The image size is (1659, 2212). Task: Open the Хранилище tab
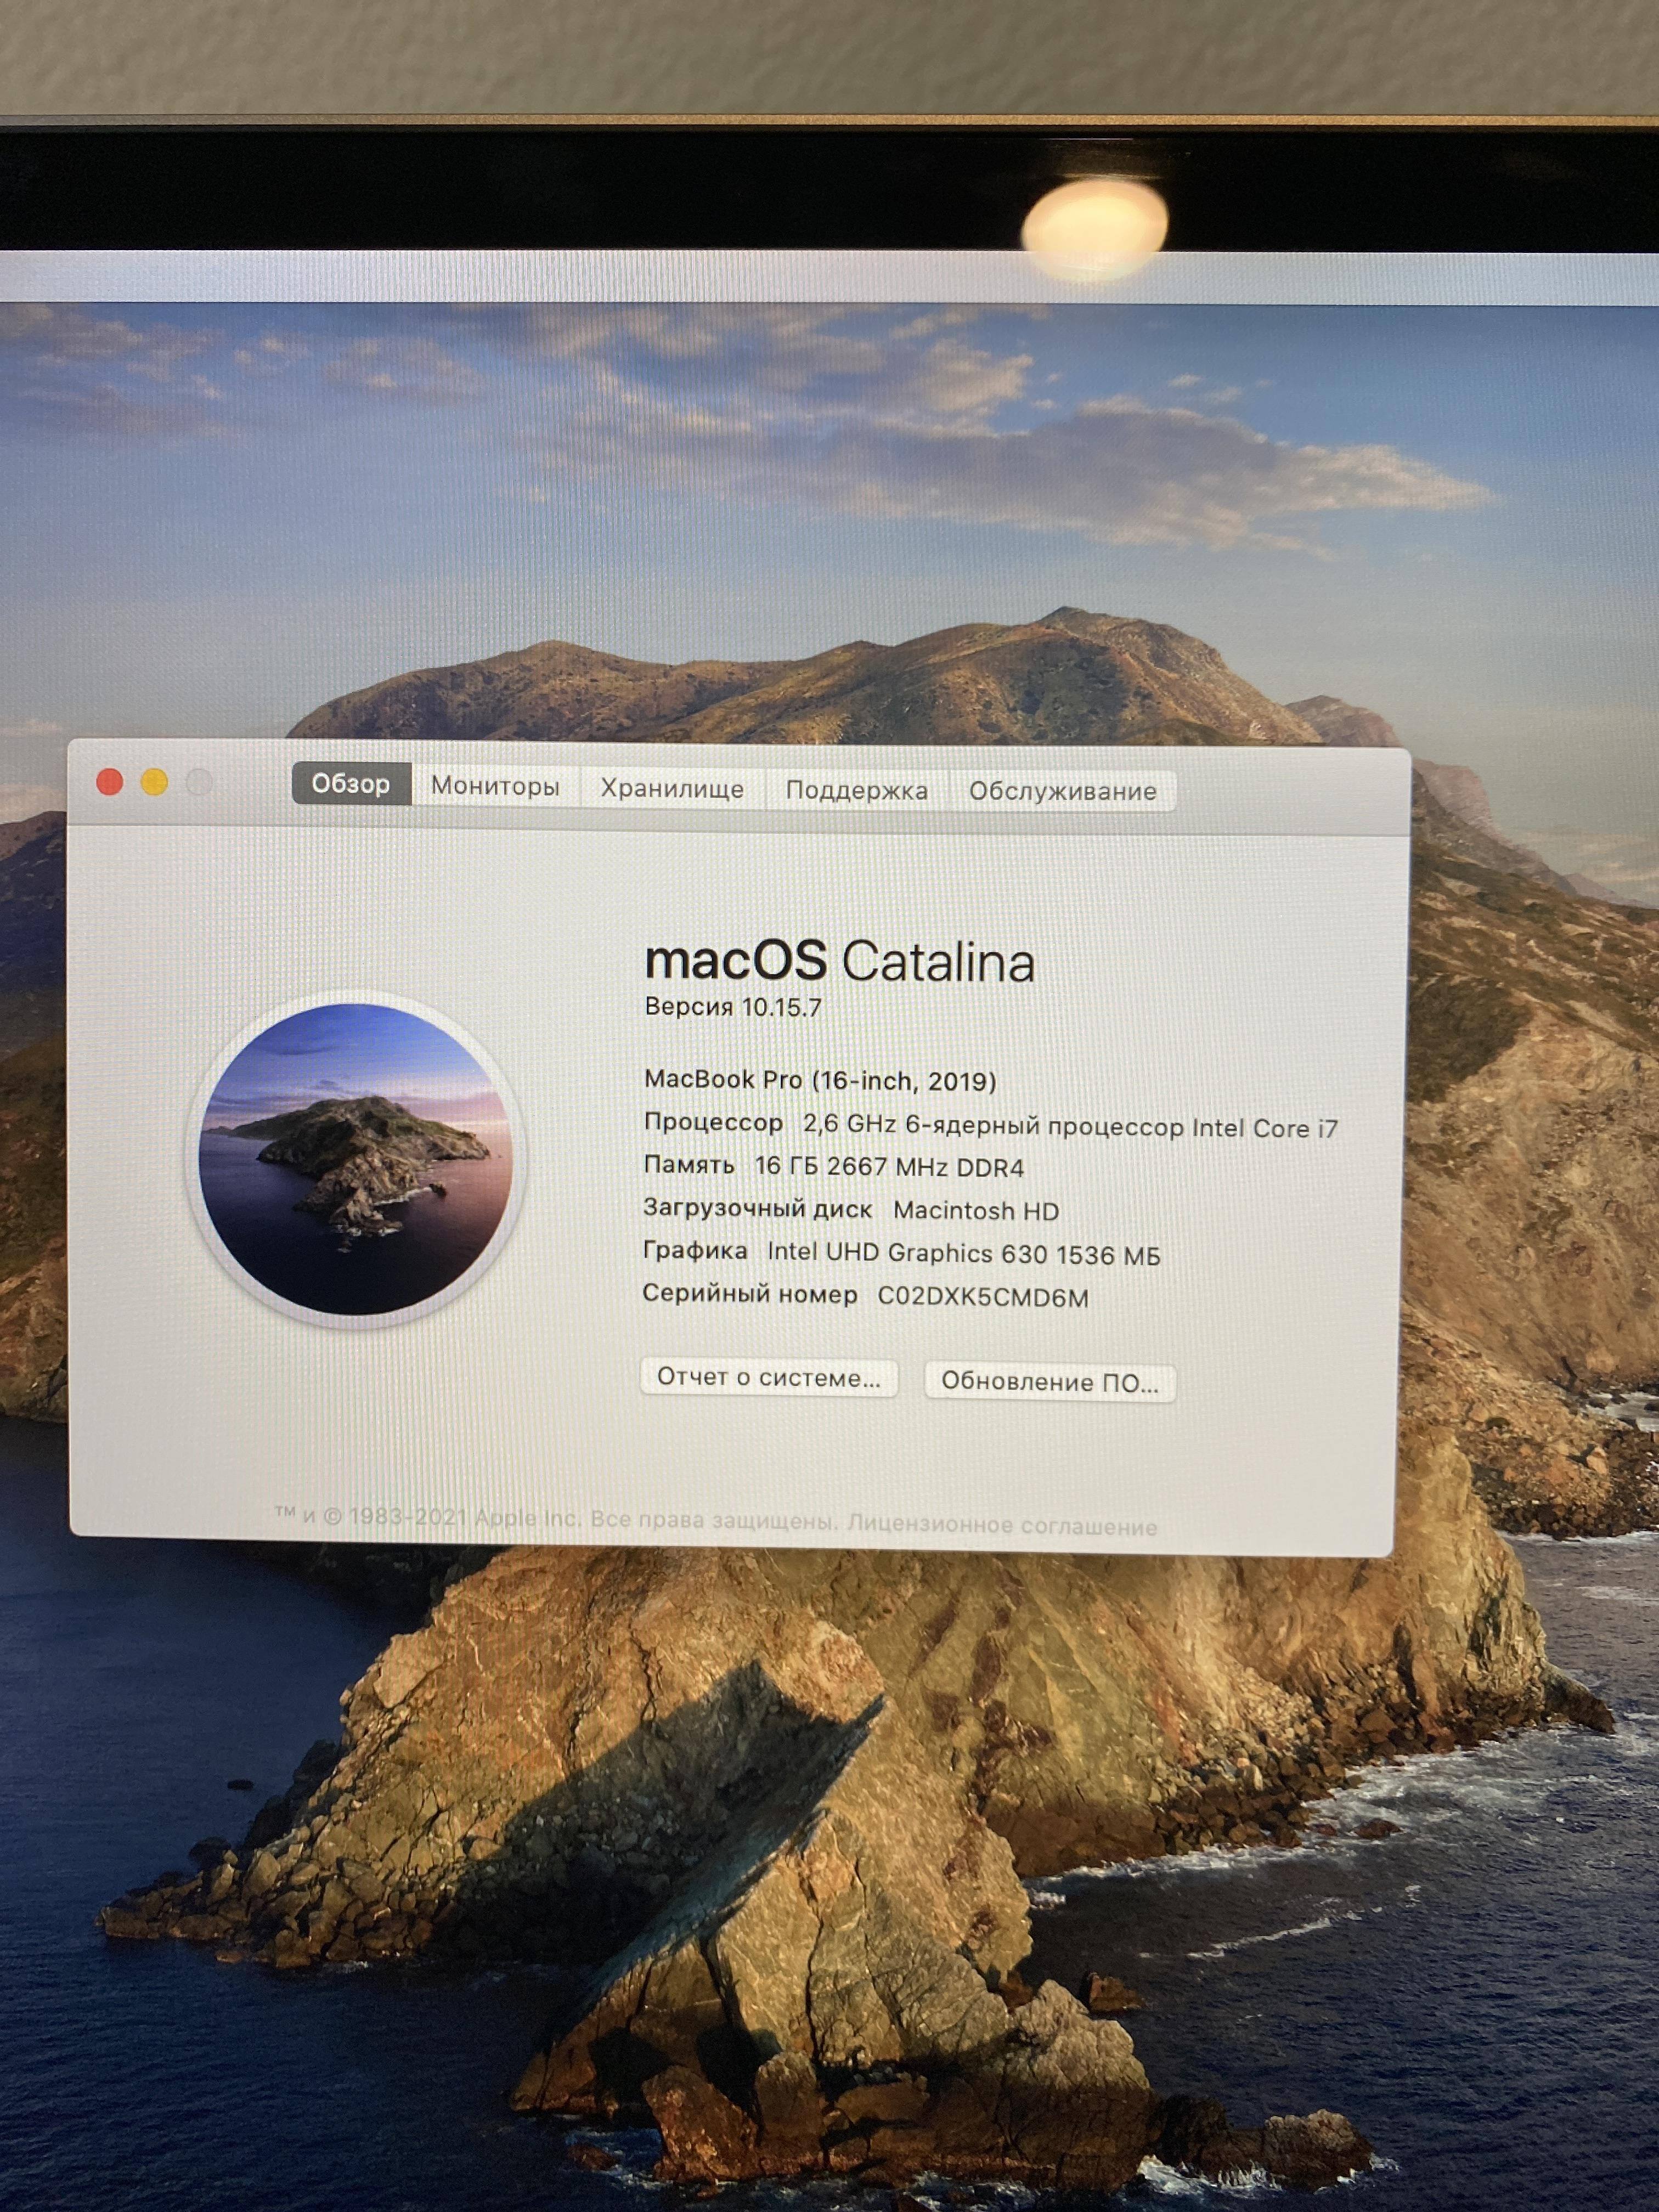(x=672, y=788)
